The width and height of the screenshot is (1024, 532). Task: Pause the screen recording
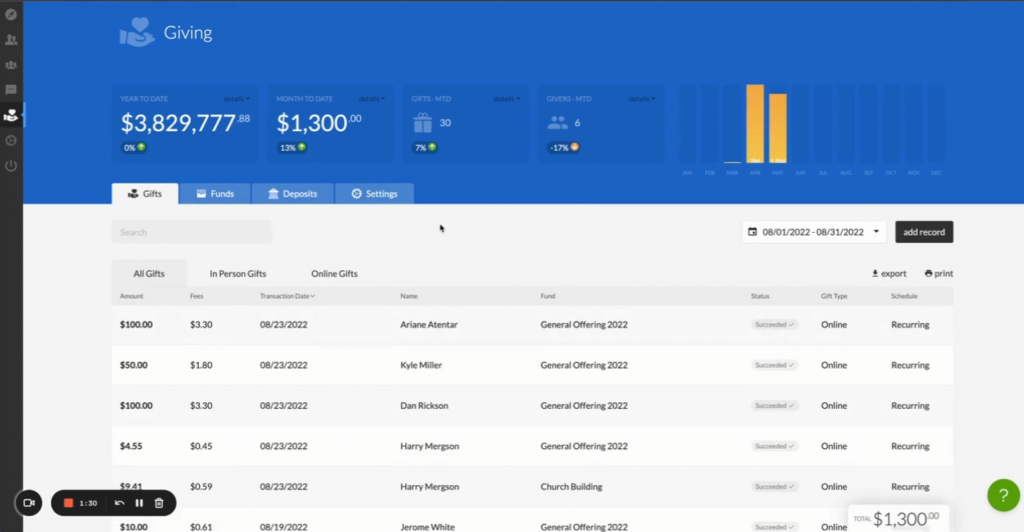pos(139,503)
